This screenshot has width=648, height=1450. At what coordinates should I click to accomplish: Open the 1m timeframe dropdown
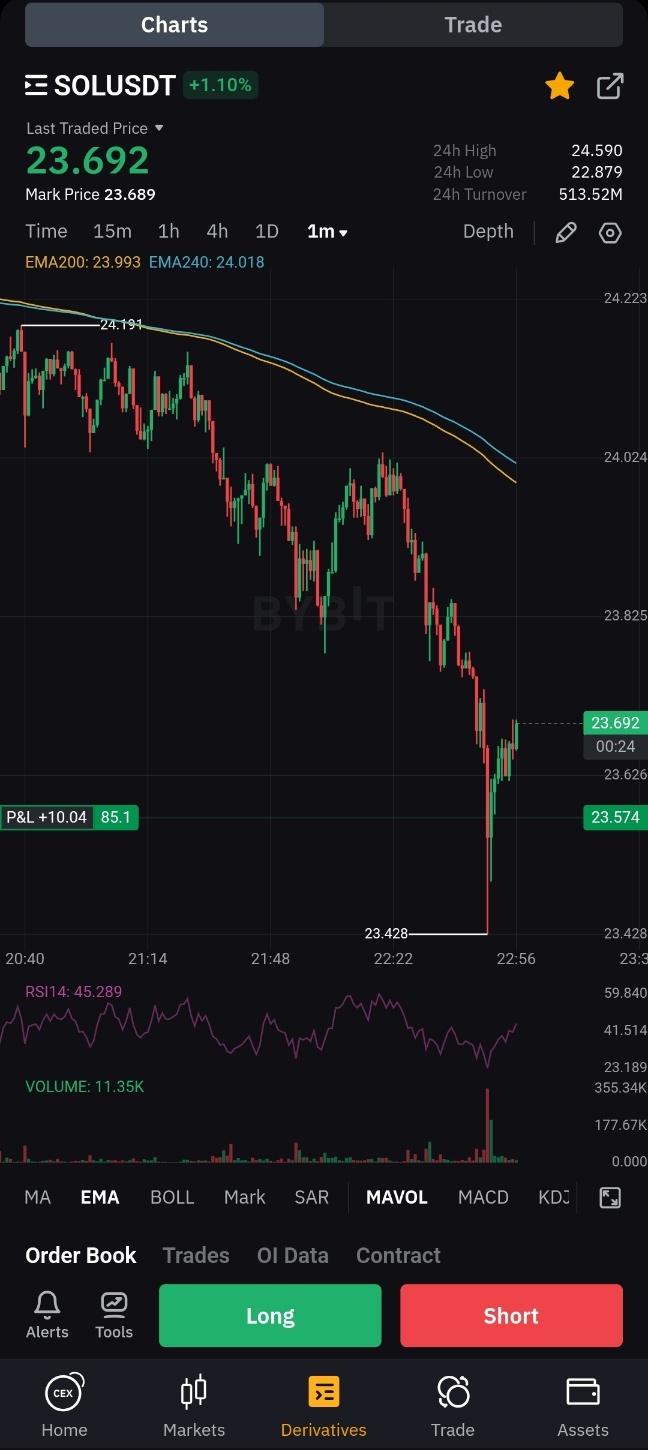point(327,231)
